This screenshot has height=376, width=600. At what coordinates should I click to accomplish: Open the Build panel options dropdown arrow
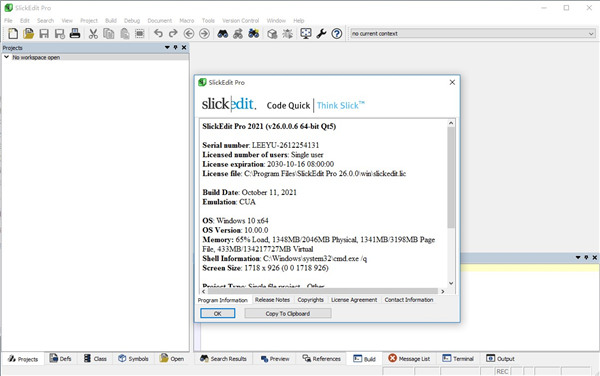click(578, 257)
